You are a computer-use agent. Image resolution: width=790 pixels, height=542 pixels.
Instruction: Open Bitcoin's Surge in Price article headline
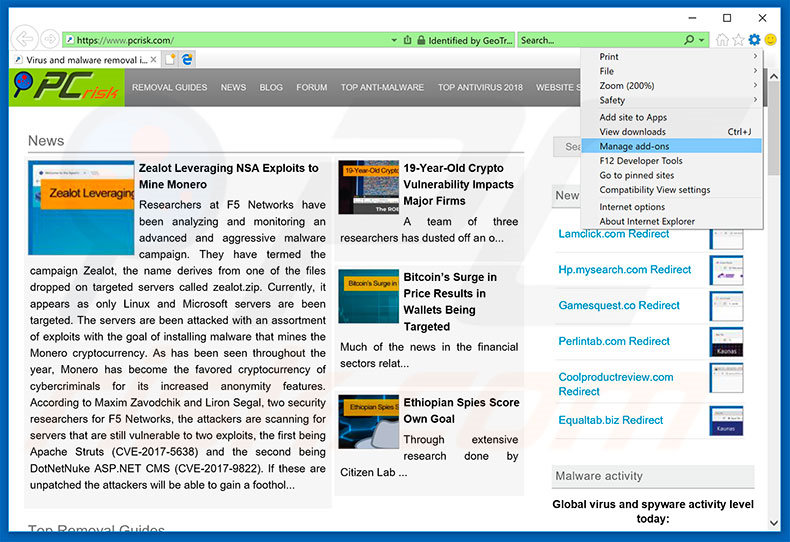(x=450, y=302)
